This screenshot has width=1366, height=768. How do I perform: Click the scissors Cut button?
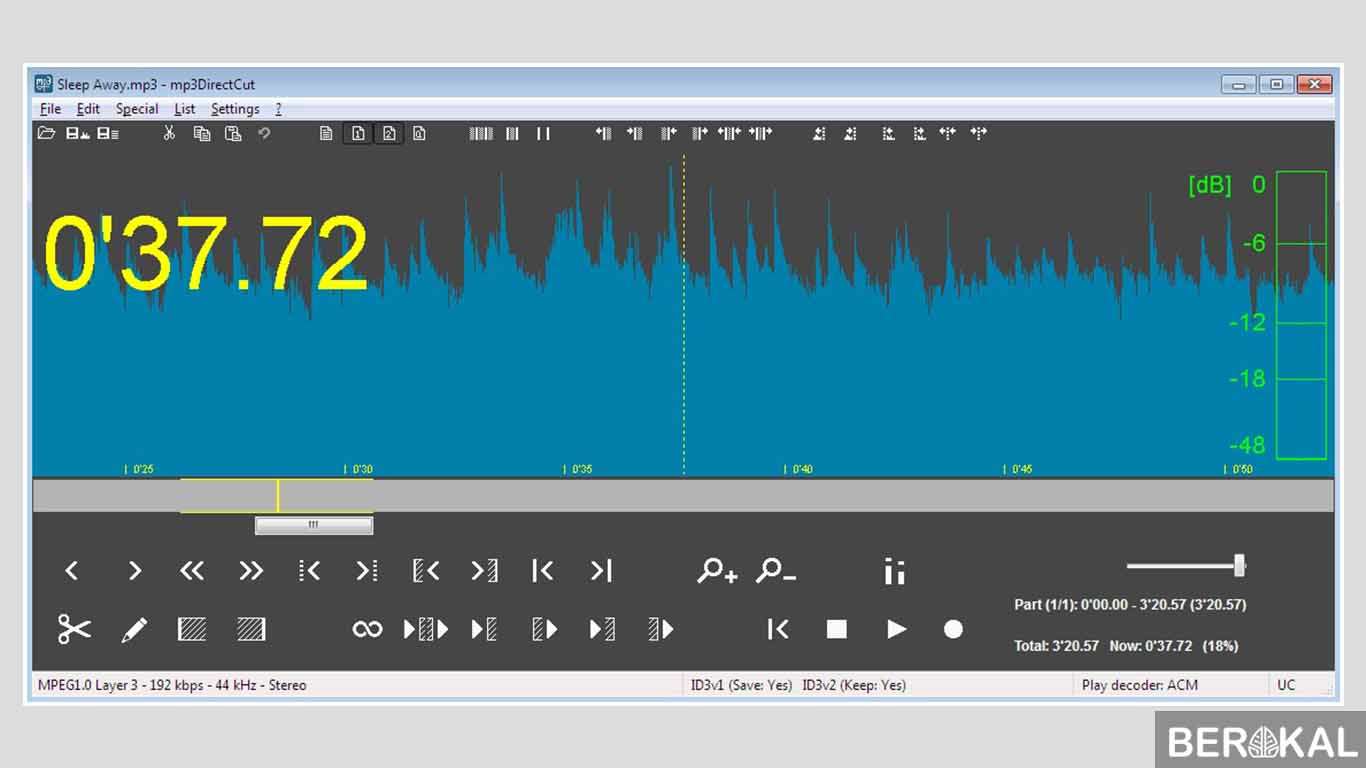point(74,629)
